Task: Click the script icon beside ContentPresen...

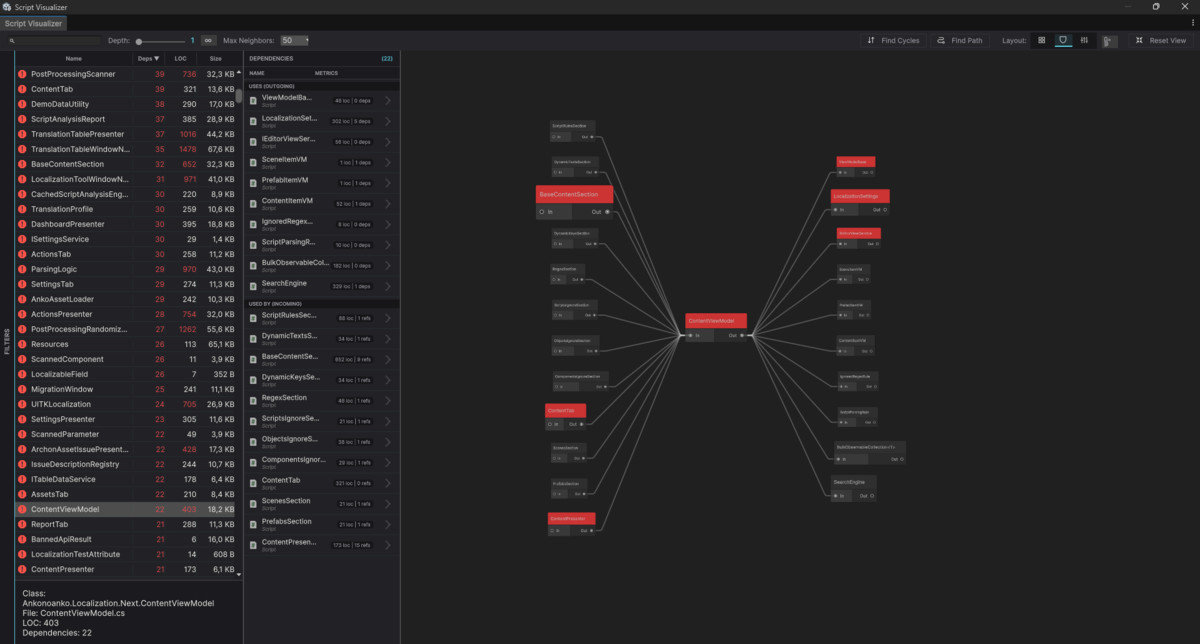Action: coord(253,545)
